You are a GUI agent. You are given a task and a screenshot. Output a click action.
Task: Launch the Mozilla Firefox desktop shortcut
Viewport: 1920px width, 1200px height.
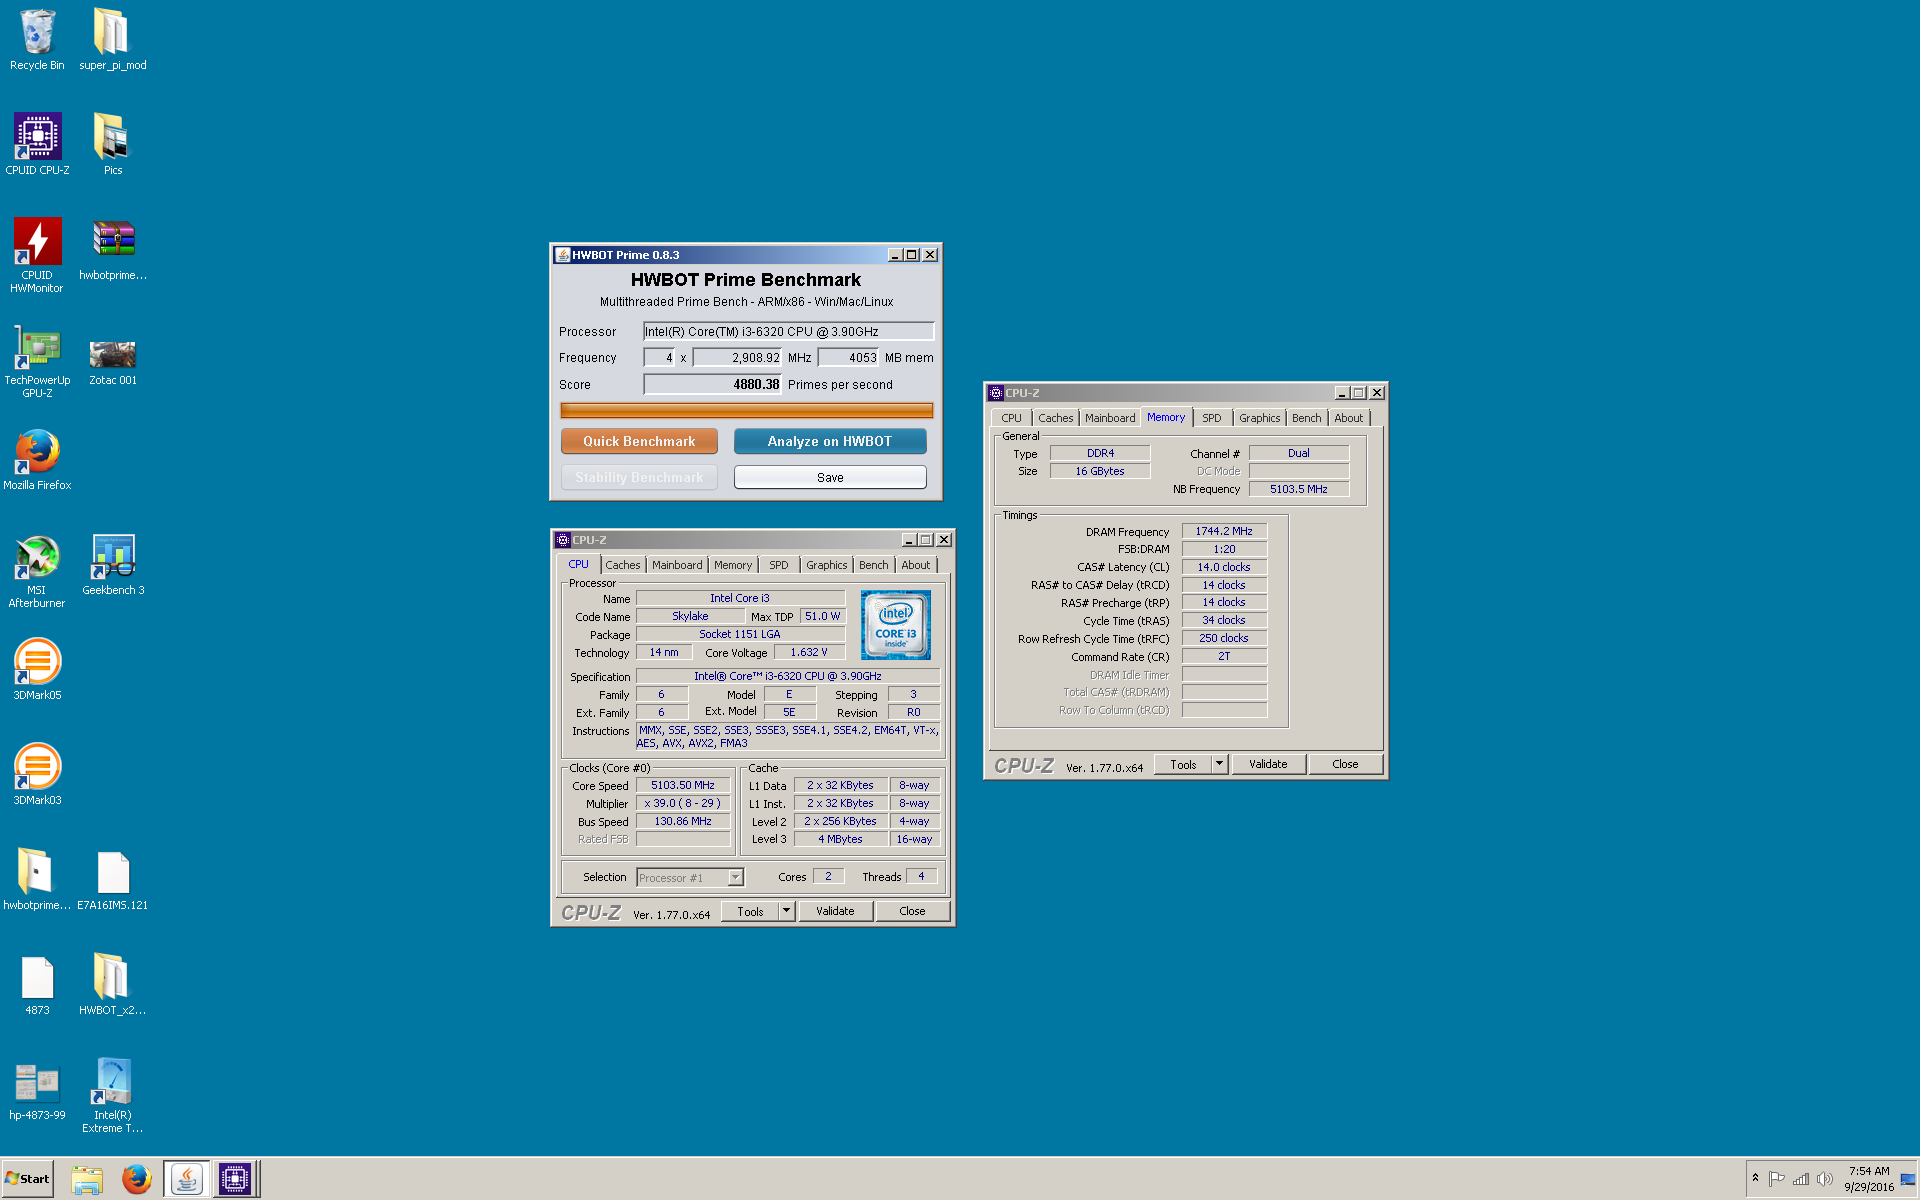pos(37,460)
